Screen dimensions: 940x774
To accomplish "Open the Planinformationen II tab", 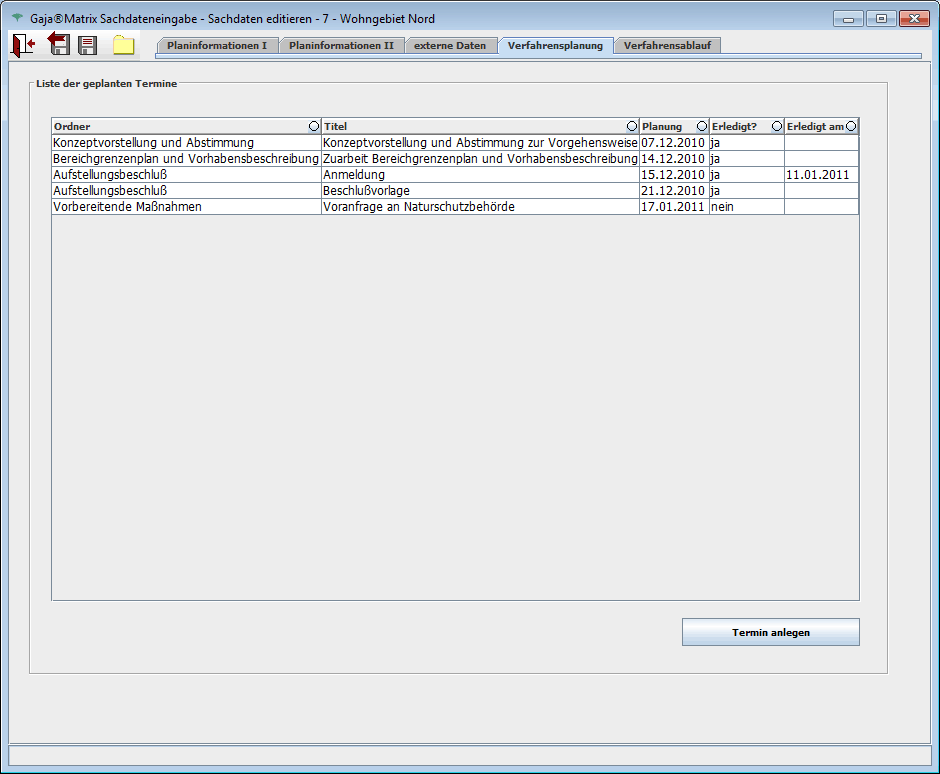I will [x=341, y=45].
